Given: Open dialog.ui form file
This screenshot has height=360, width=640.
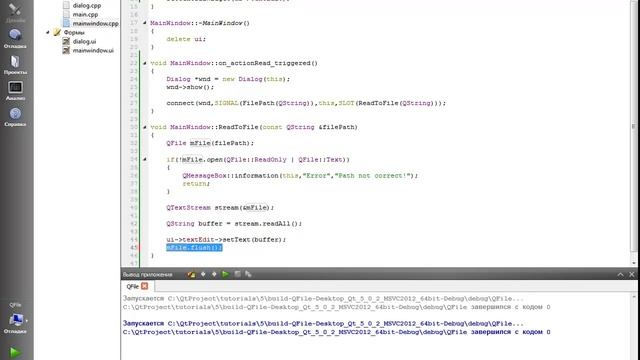Looking at the screenshot, I should [84, 41].
